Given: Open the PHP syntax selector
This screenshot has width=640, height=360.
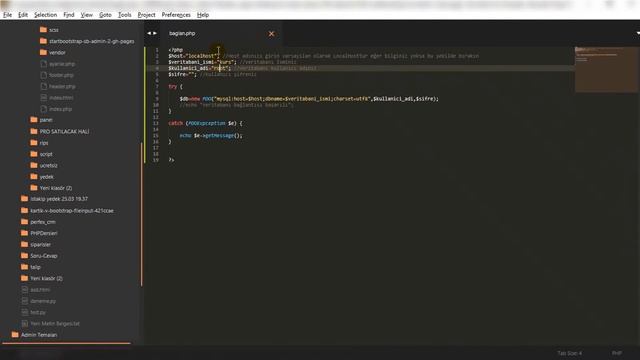Looking at the screenshot, I should point(617,353).
